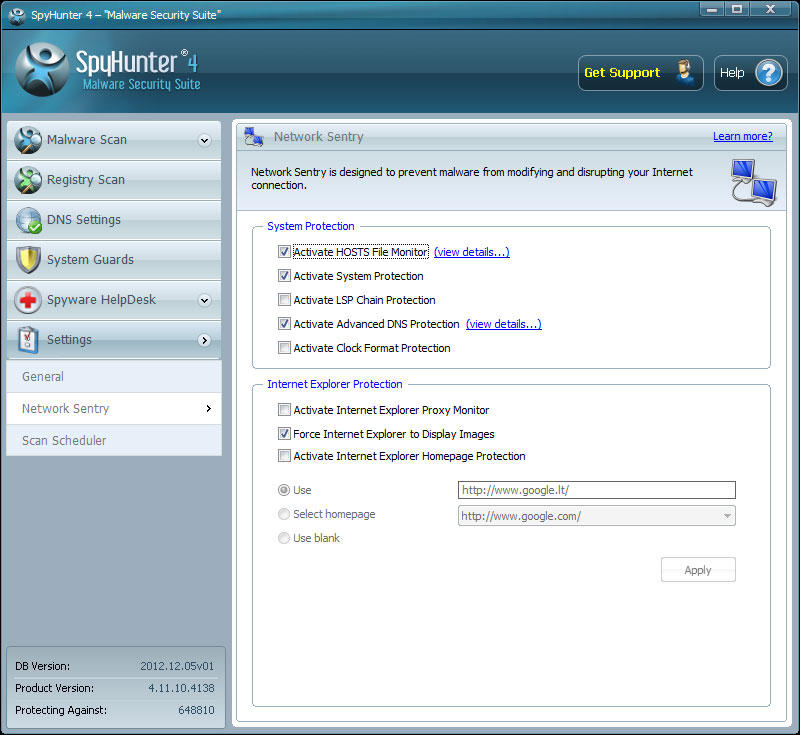Screen dimensions: 800x735
Task: Close the SpyHunter window
Action: tap(771, 9)
